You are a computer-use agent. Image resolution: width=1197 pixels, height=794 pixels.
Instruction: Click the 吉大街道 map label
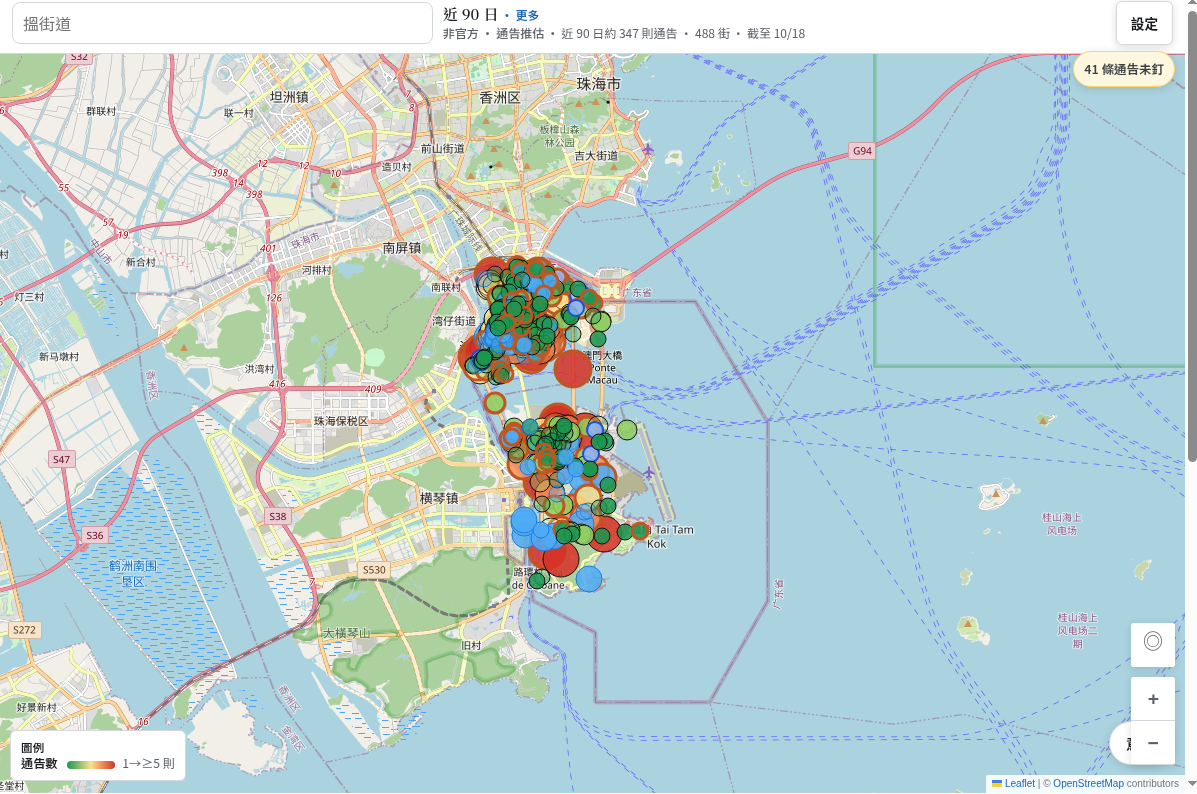point(596,155)
